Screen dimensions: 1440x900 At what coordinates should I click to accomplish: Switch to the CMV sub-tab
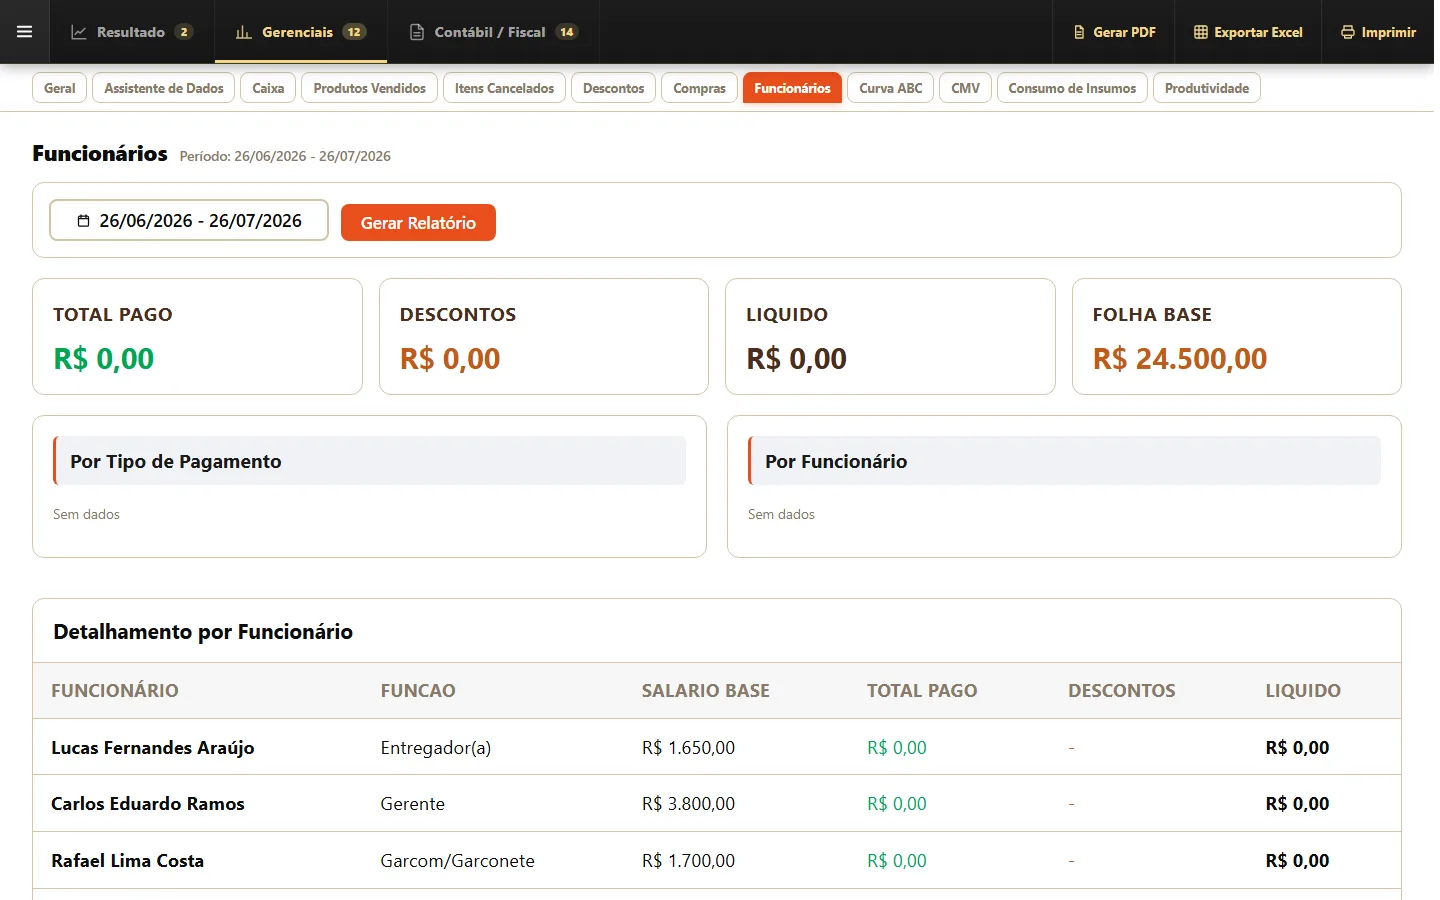965,88
